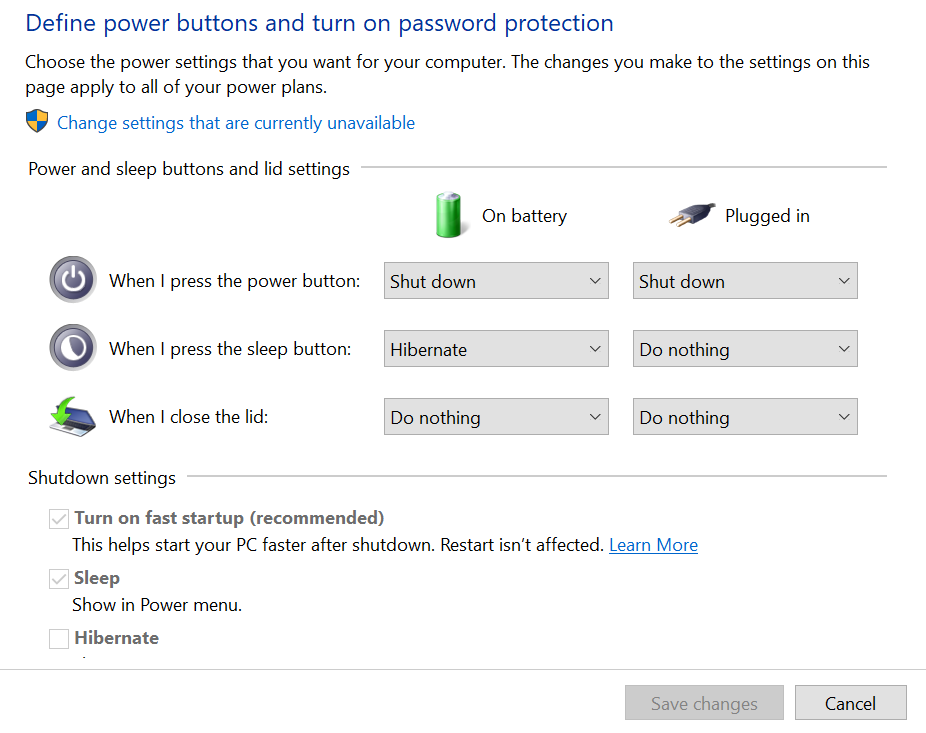Enable the Hibernate checkbox
Screen dimensions: 926x733
click(x=59, y=638)
